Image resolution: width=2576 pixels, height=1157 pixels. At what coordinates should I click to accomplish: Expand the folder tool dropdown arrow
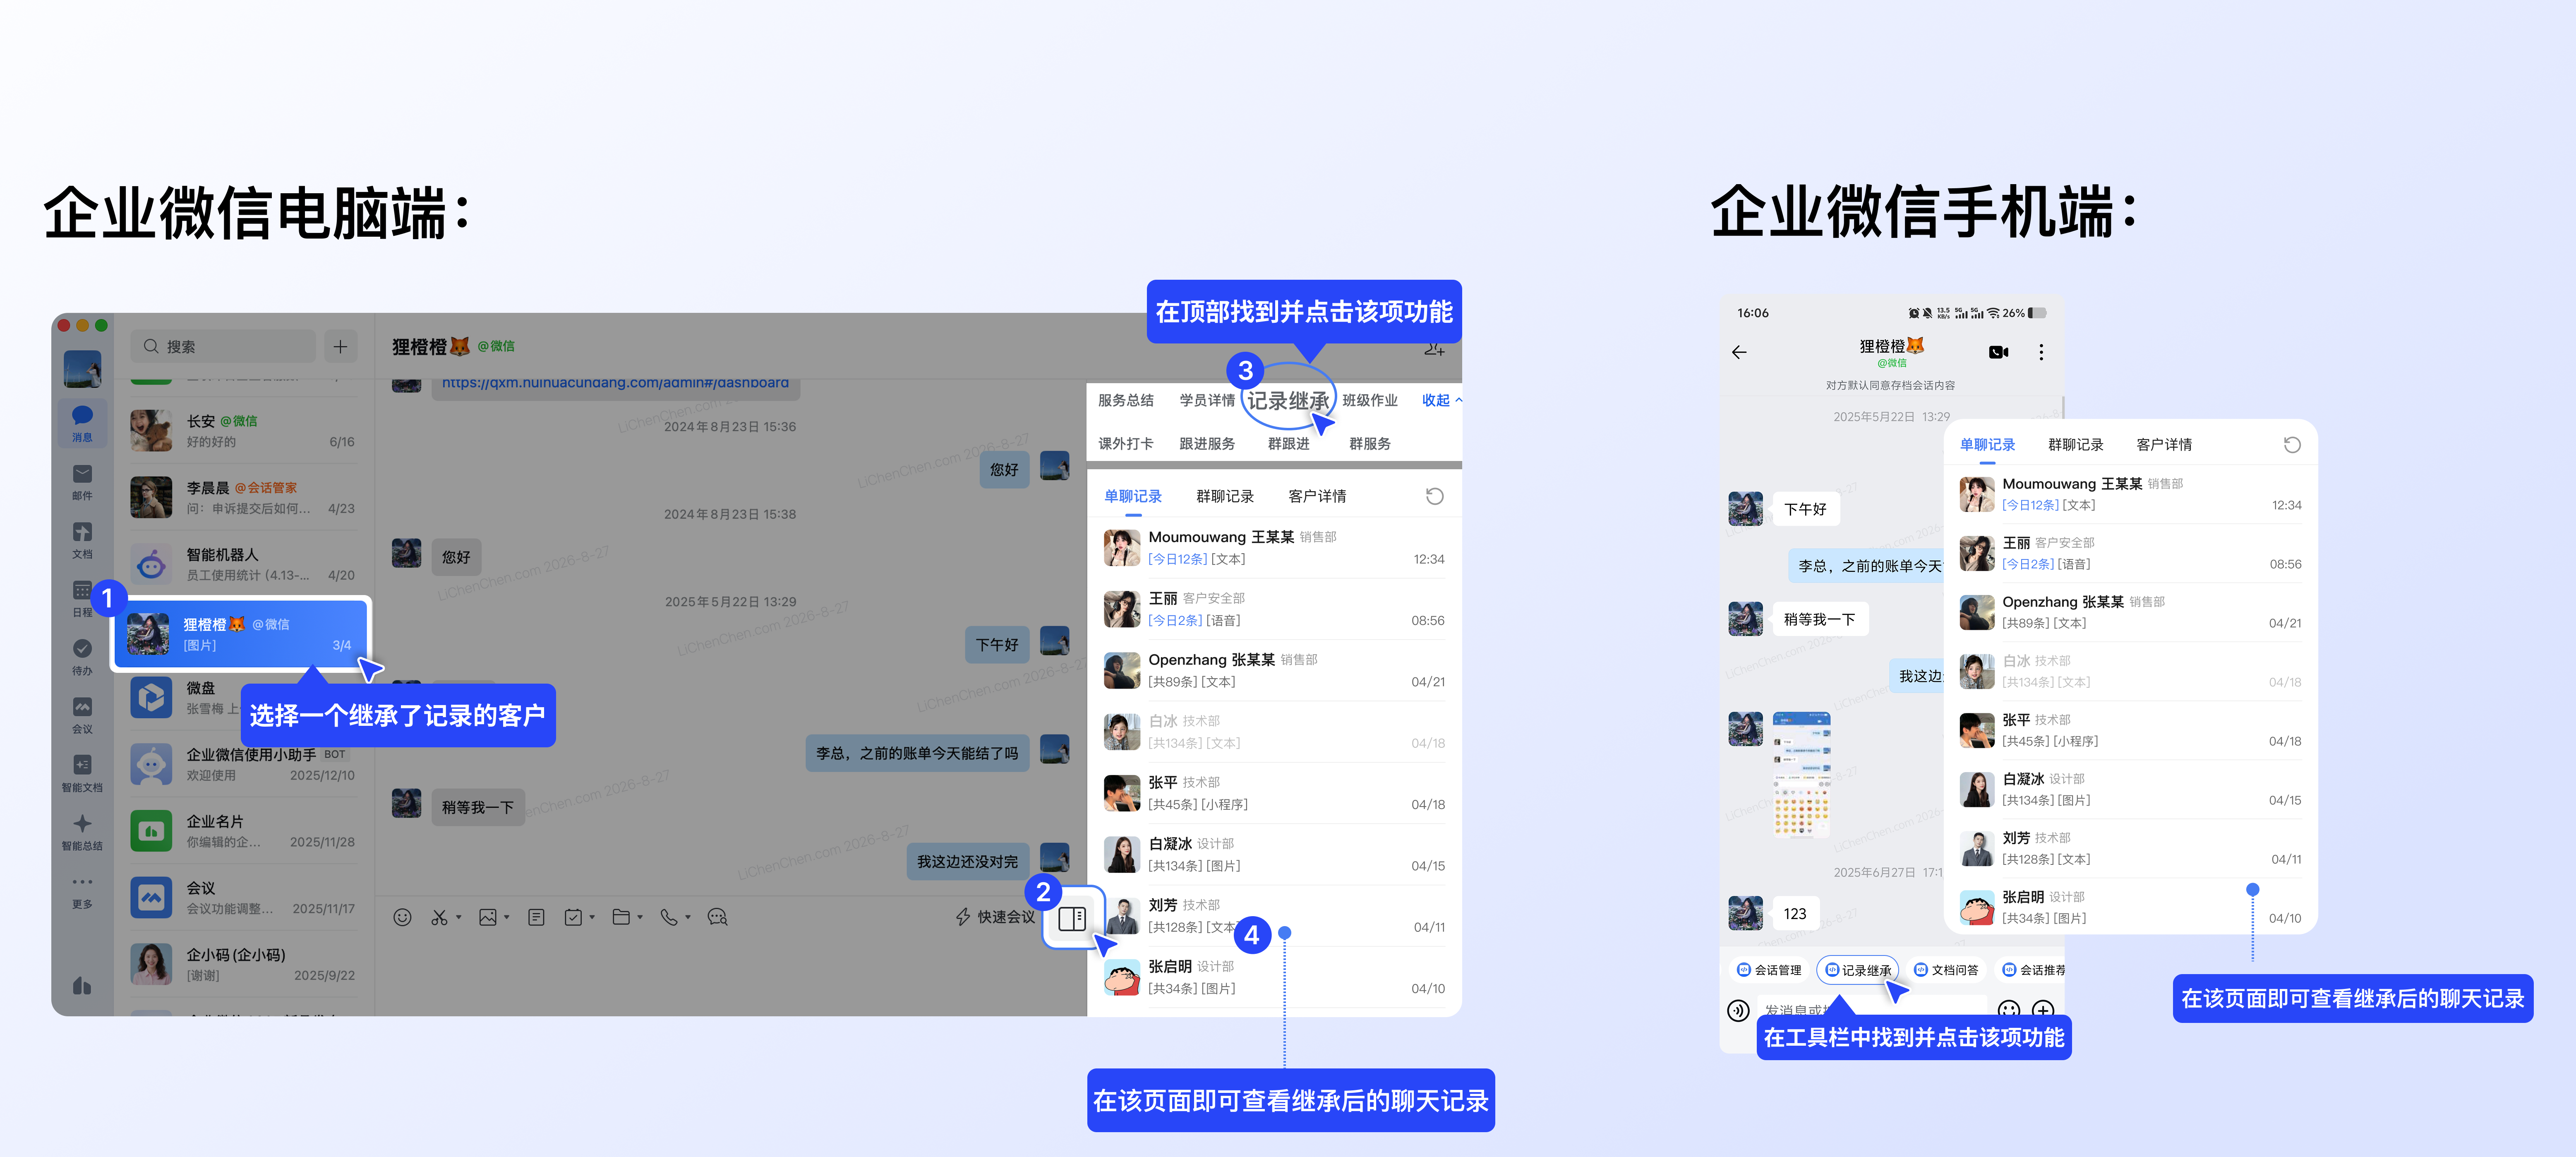[640, 917]
